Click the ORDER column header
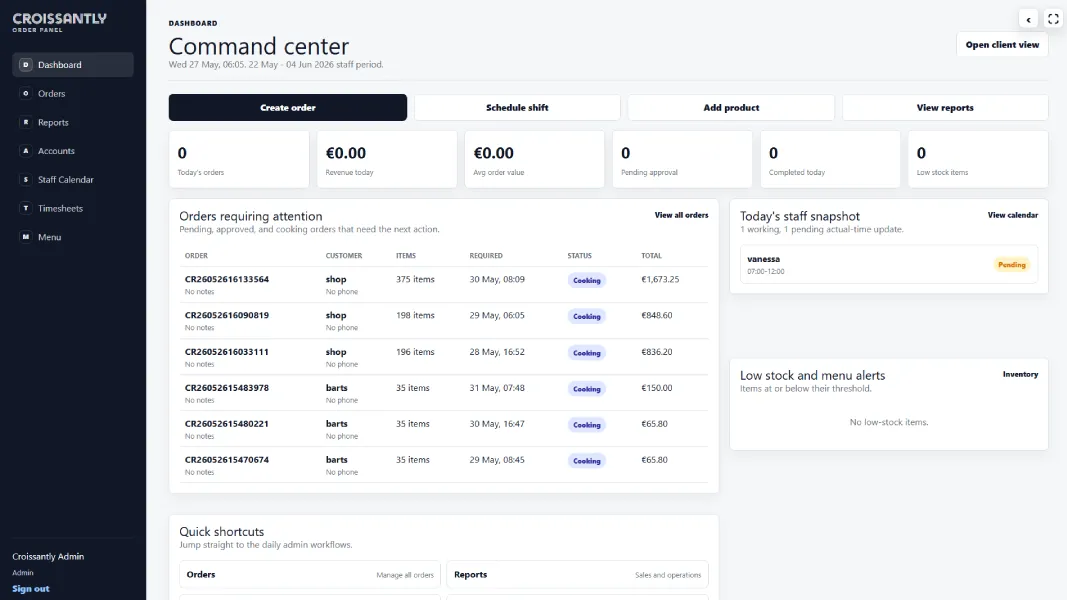The height and width of the screenshot is (600, 1067). [x=196, y=256]
